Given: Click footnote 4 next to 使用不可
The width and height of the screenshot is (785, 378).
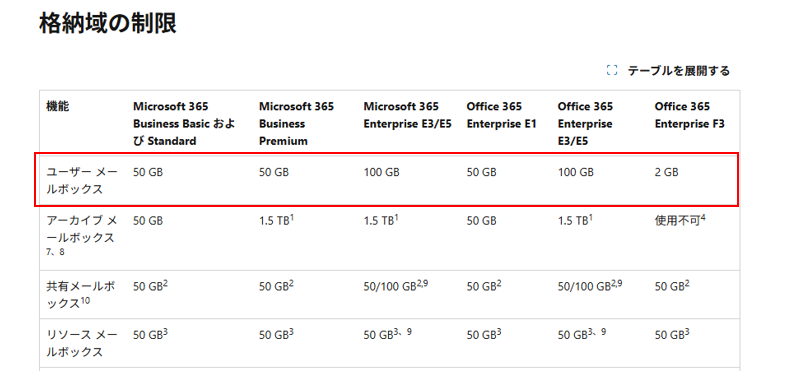Looking at the screenshot, I should pos(703,217).
